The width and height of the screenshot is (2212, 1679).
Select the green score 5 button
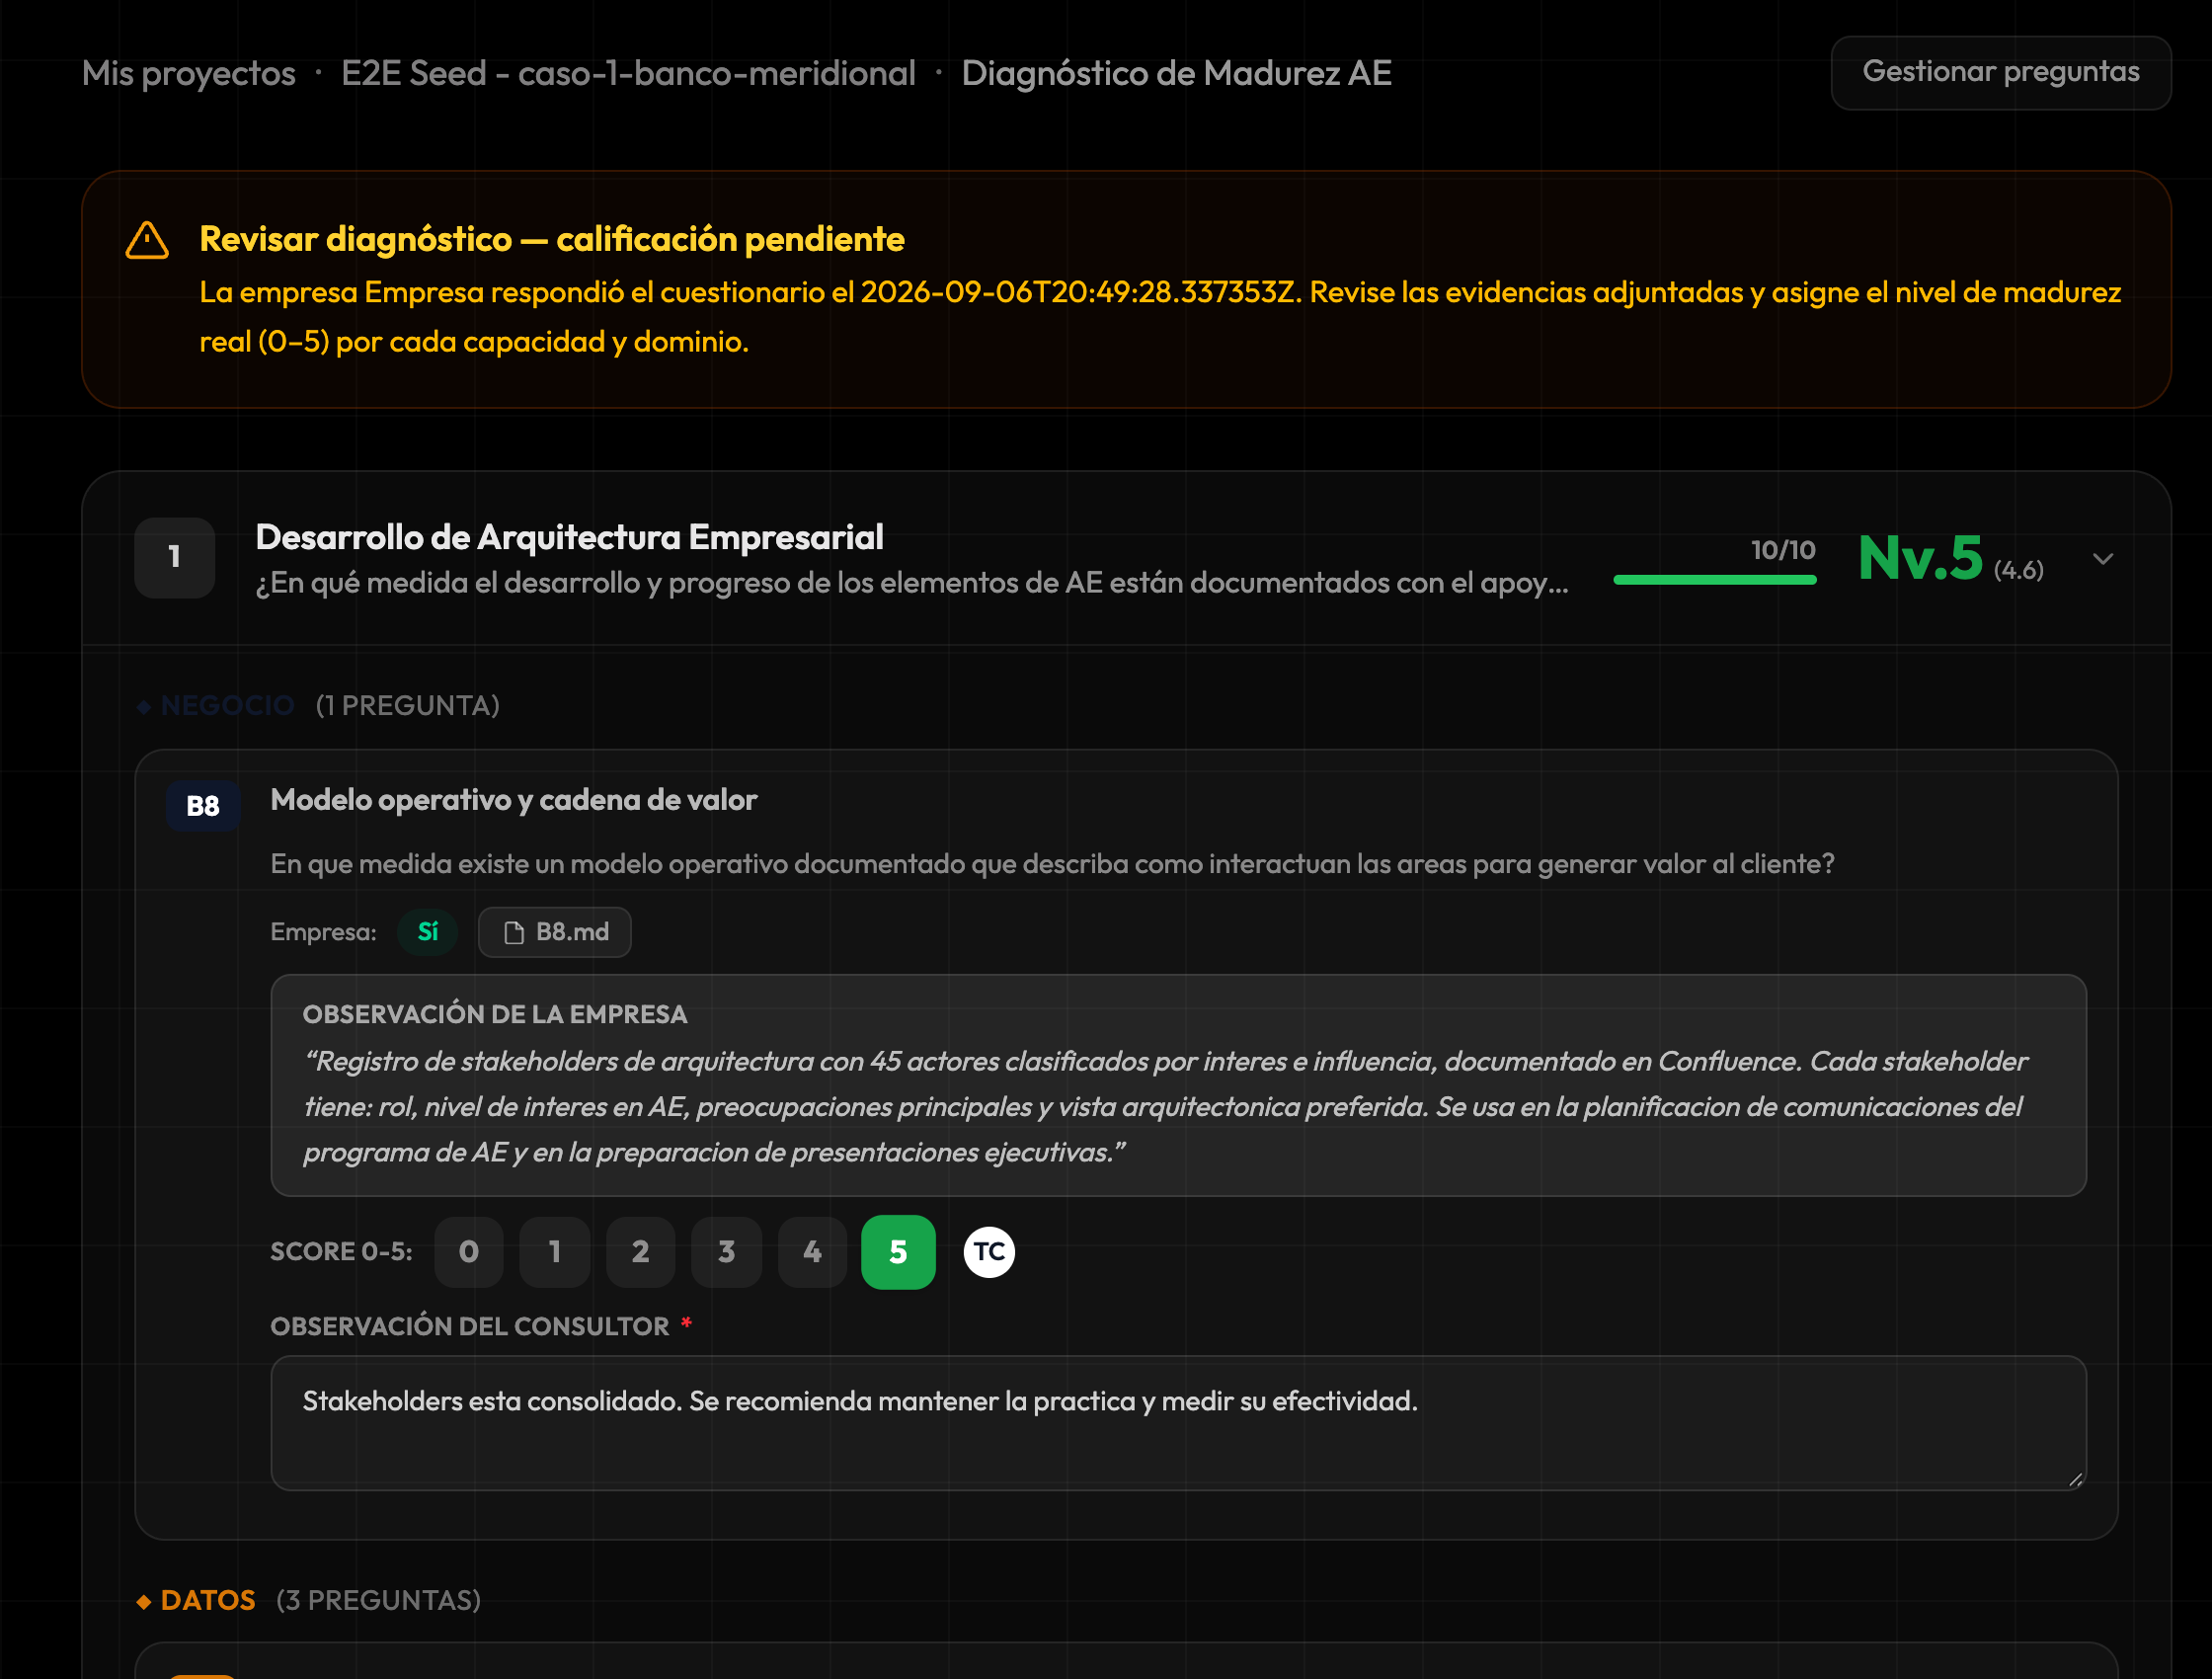pos(898,1252)
